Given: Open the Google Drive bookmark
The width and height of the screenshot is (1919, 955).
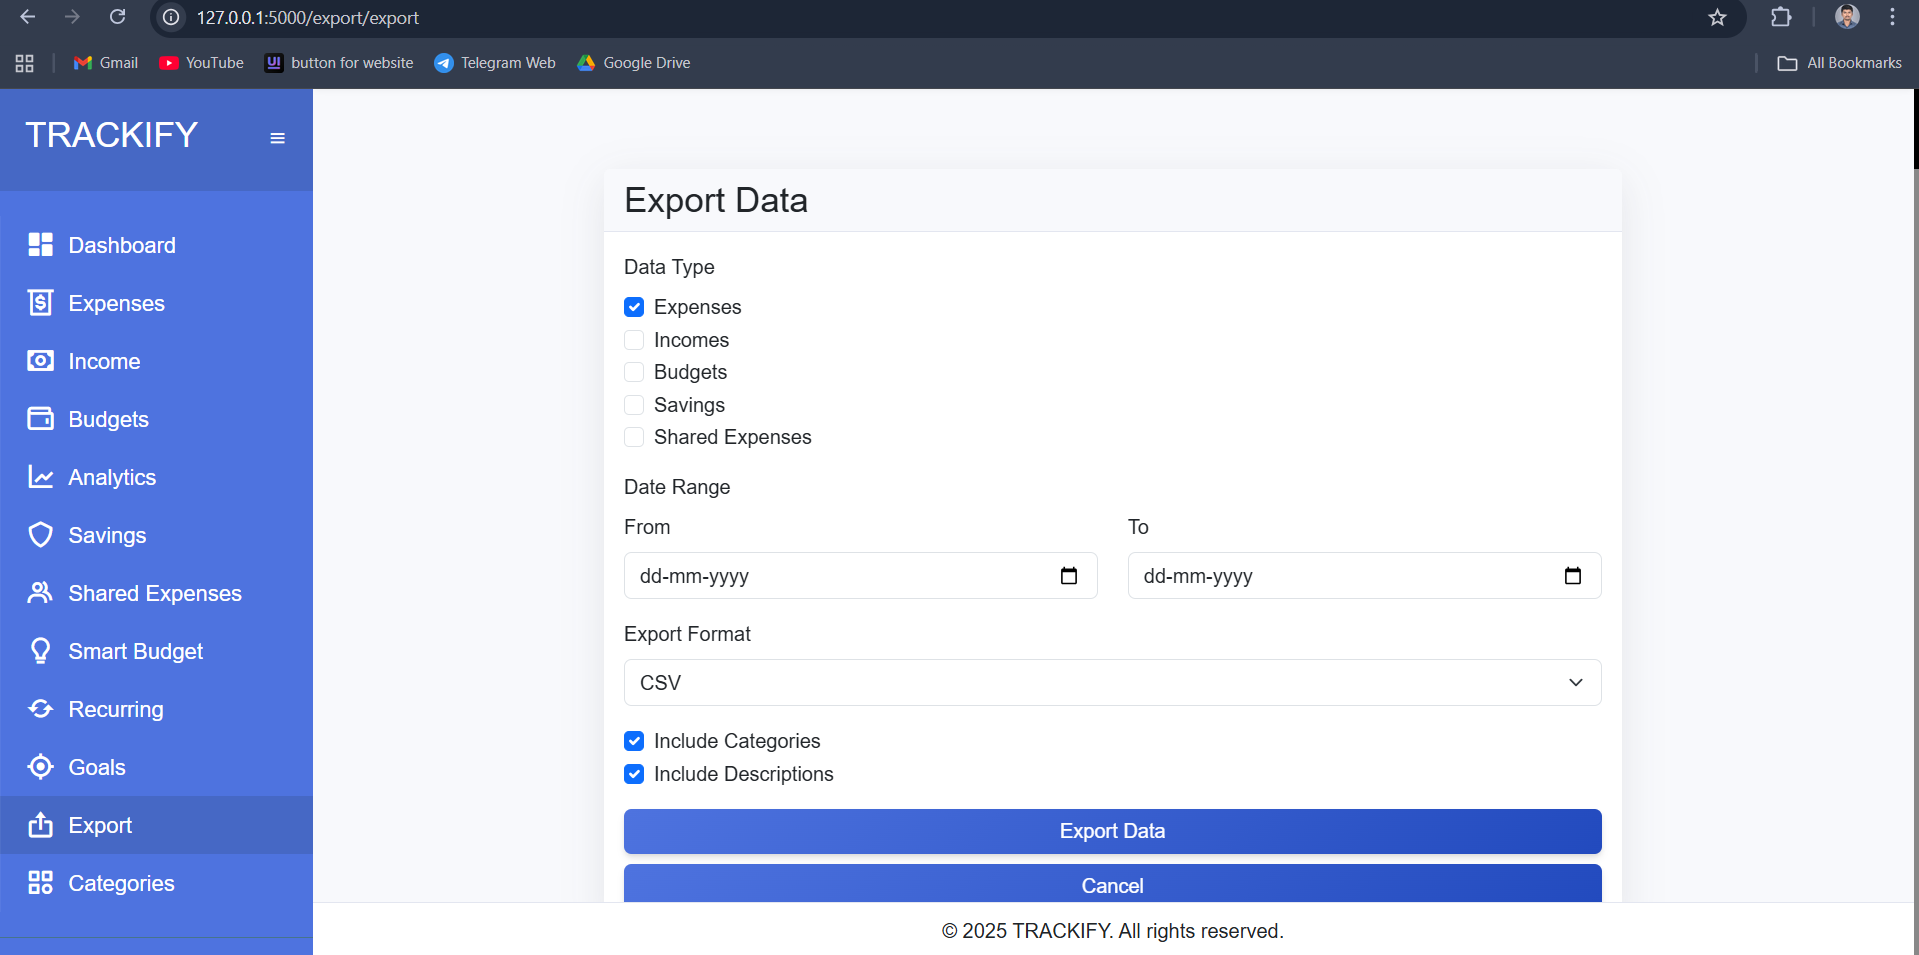Looking at the screenshot, I should 634,63.
